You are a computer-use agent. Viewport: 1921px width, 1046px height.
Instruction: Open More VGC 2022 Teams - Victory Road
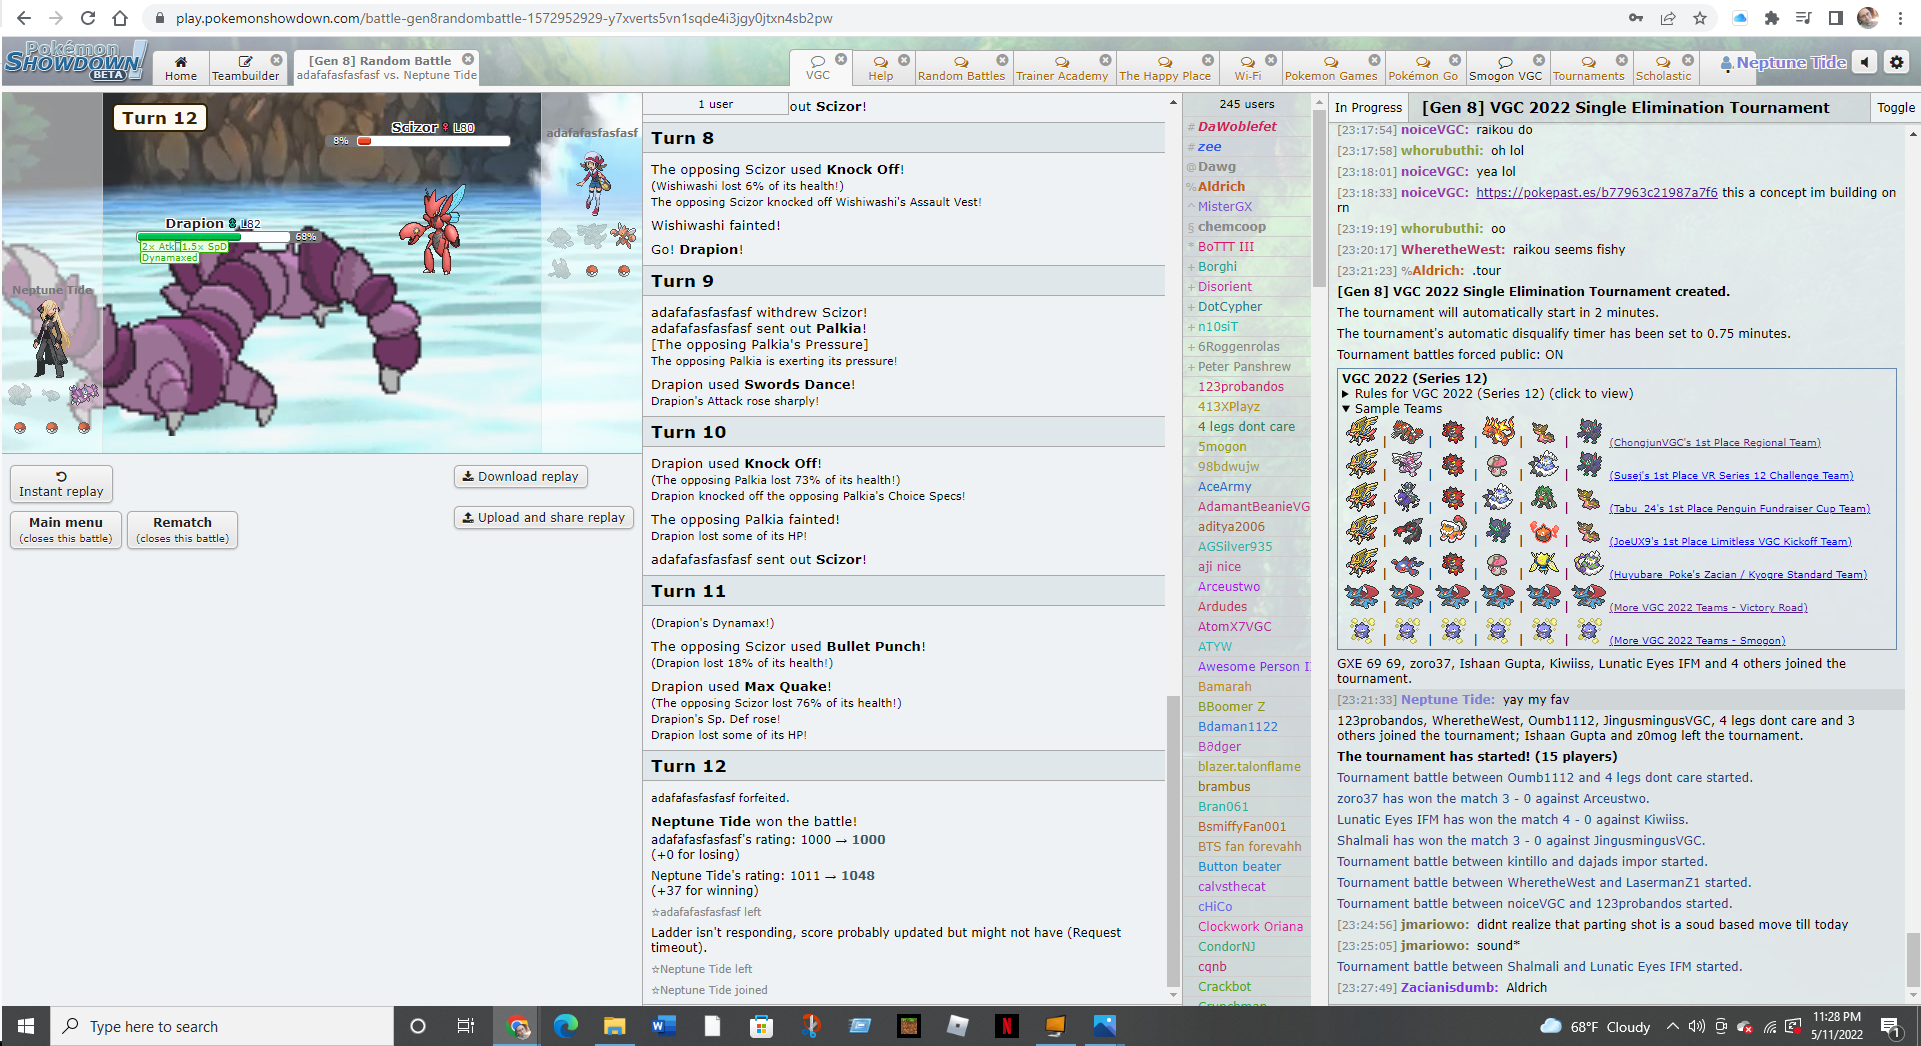[1708, 607]
